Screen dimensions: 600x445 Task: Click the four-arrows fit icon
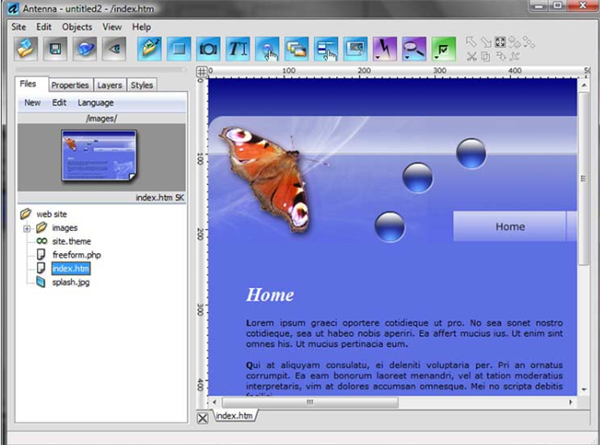[500, 42]
